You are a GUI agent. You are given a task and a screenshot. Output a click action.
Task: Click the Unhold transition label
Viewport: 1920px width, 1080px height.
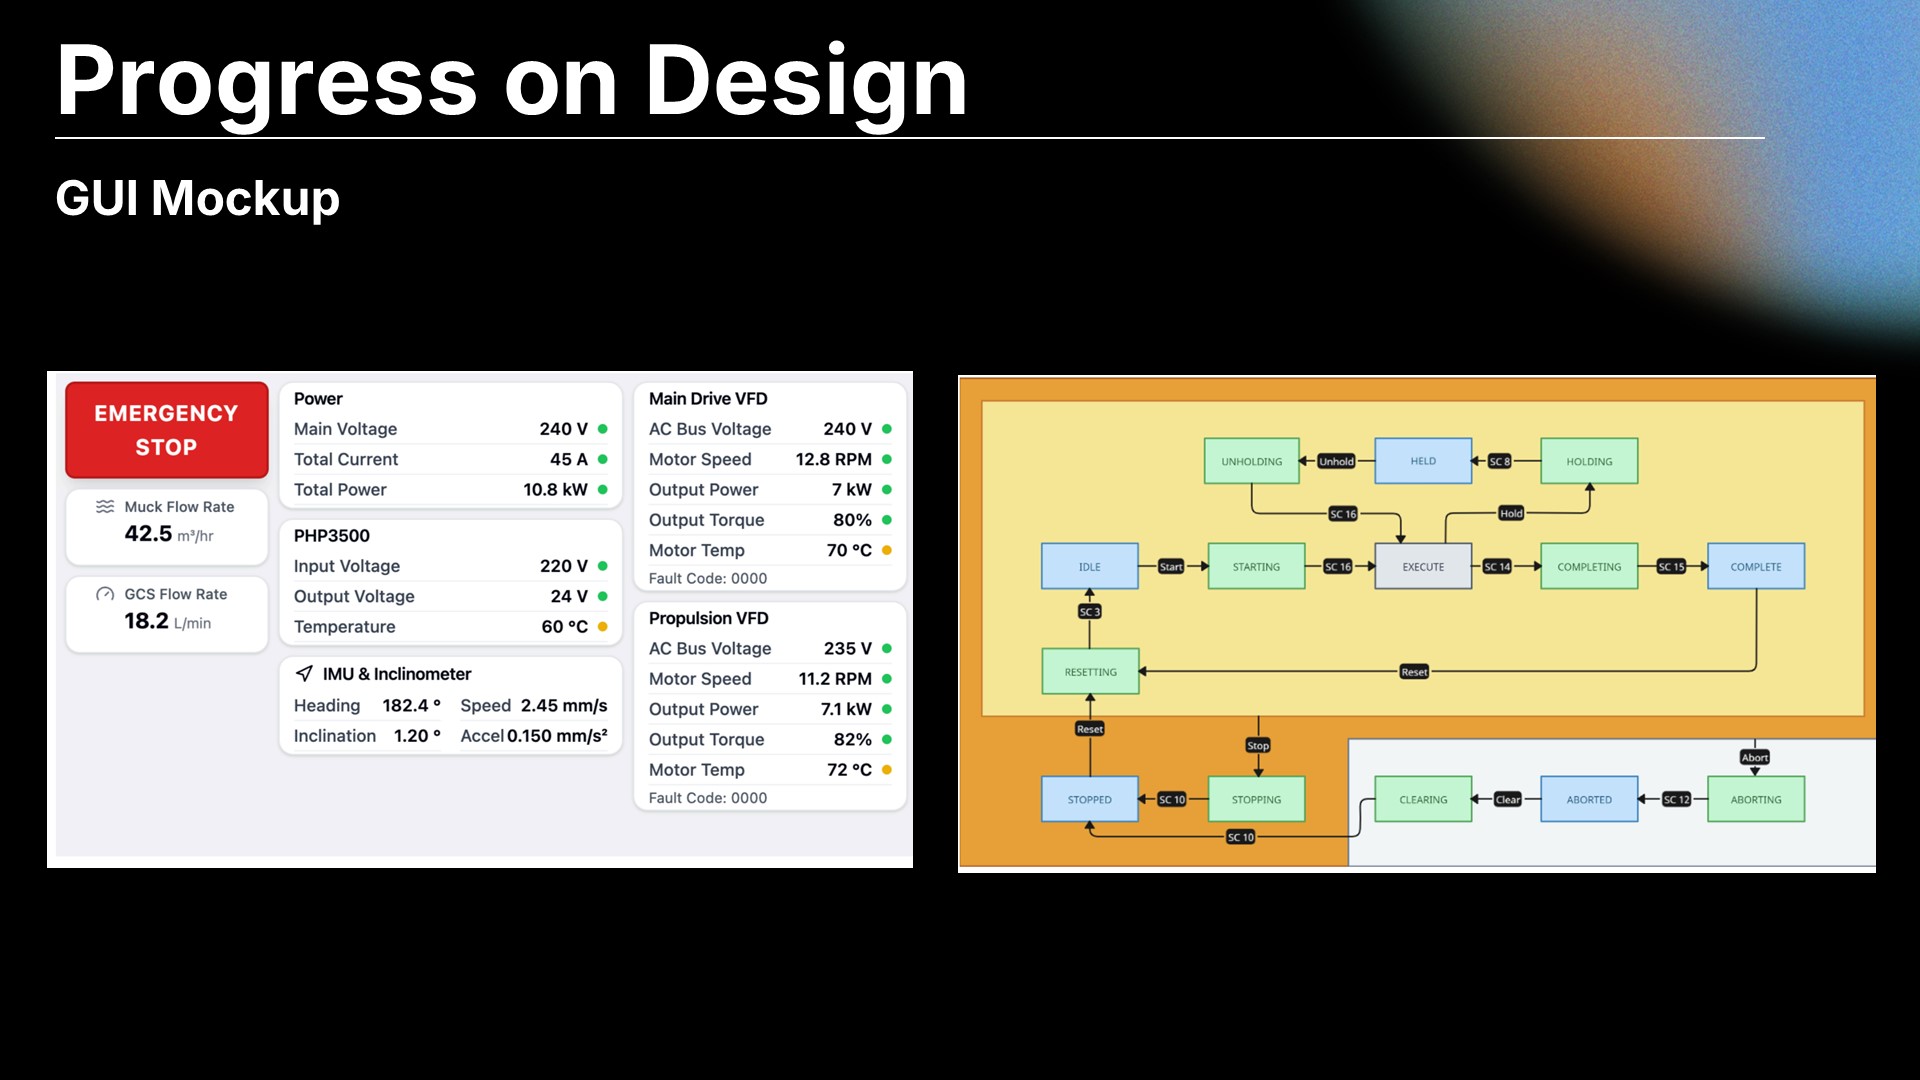tap(1336, 461)
